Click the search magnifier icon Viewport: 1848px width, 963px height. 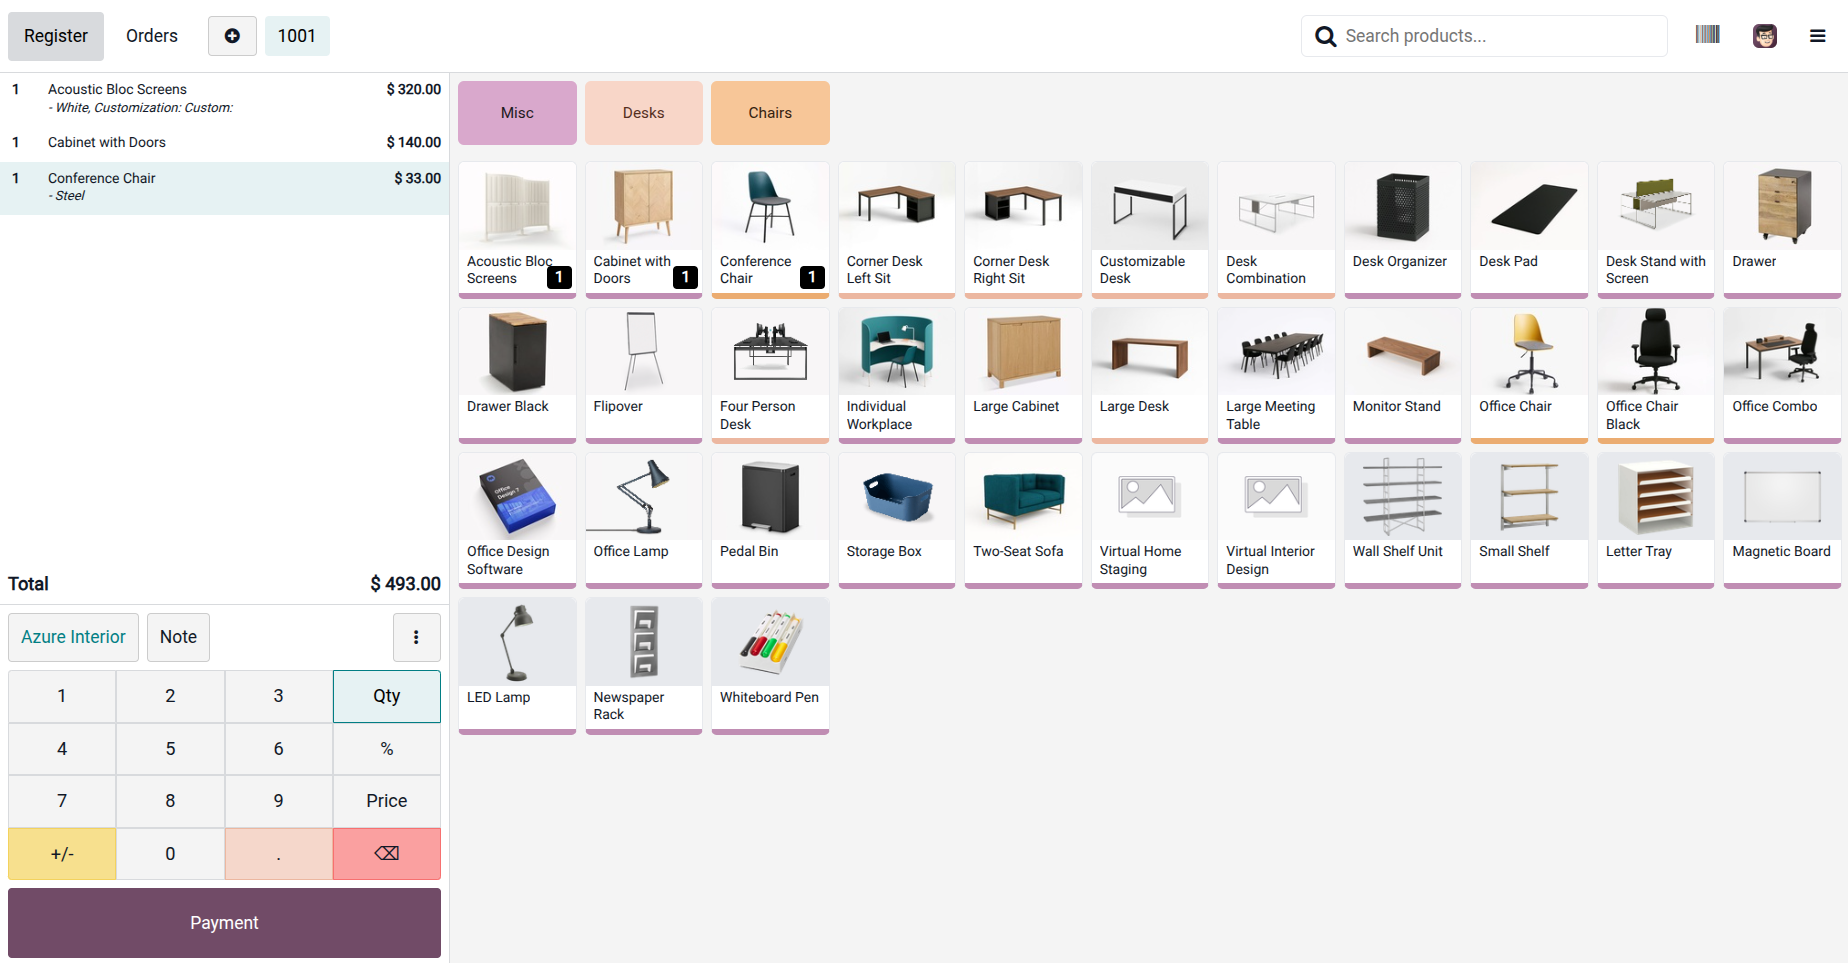tap(1325, 36)
